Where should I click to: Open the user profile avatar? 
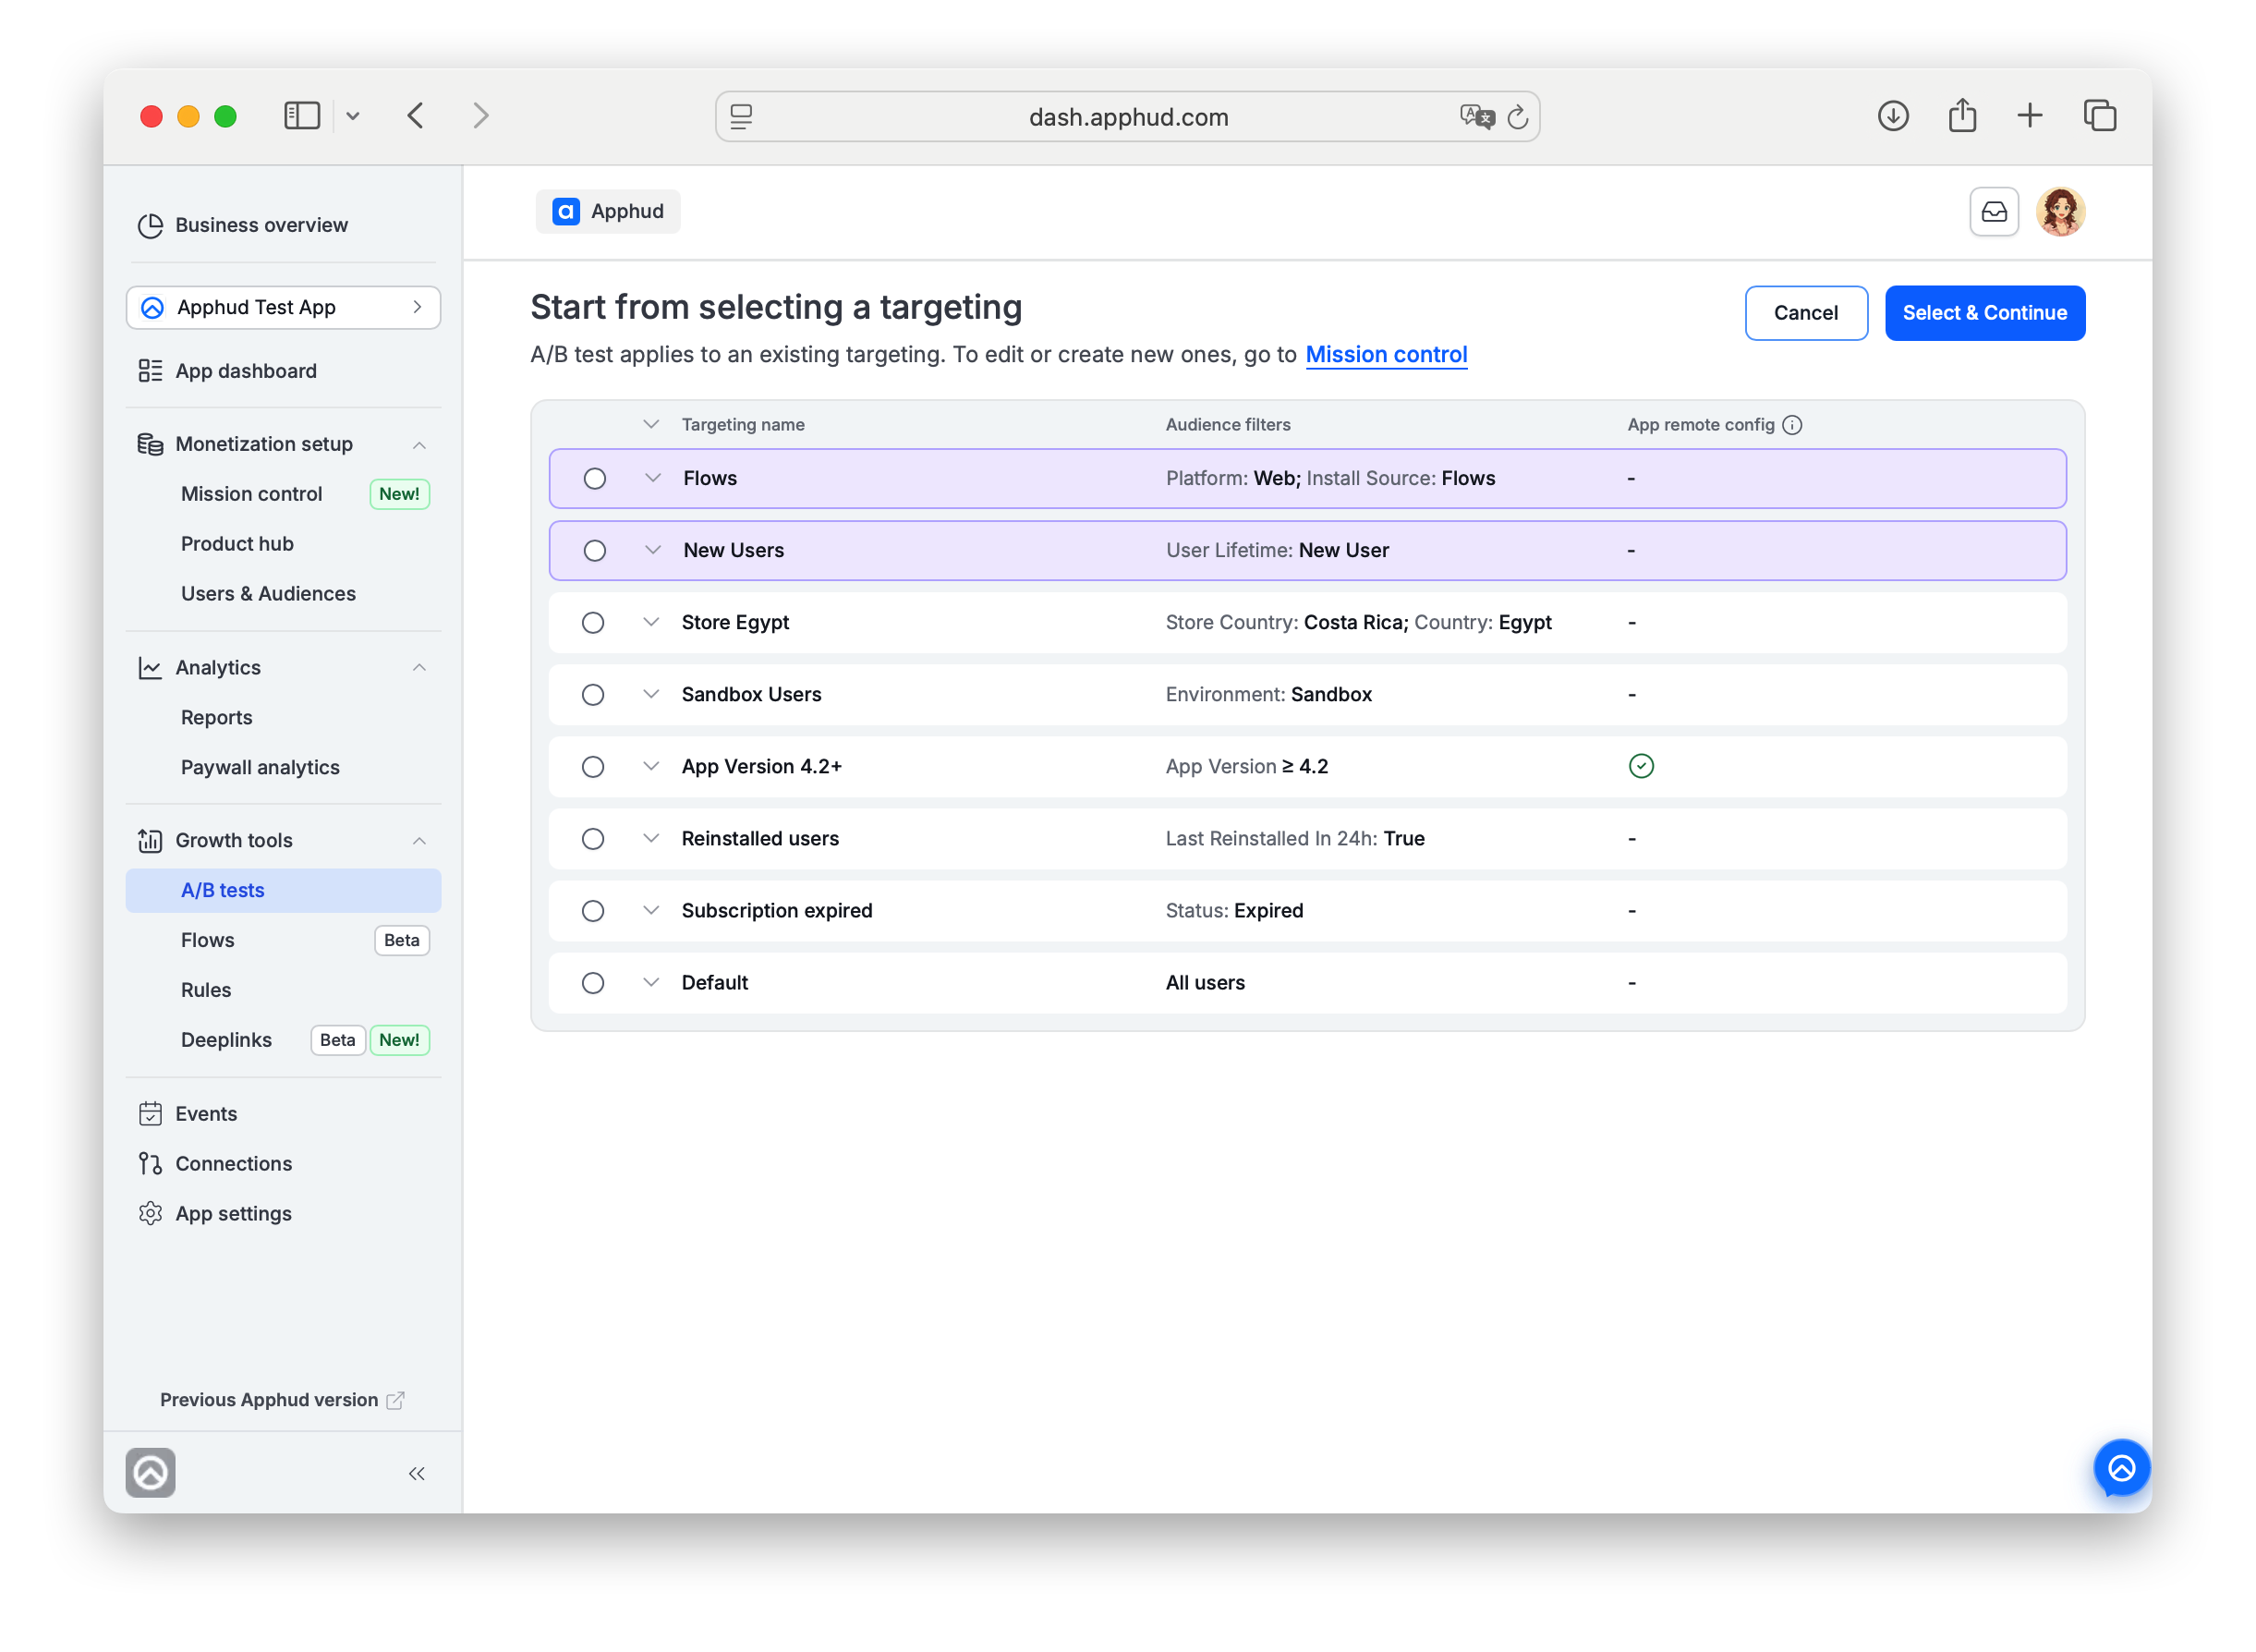coord(2060,212)
